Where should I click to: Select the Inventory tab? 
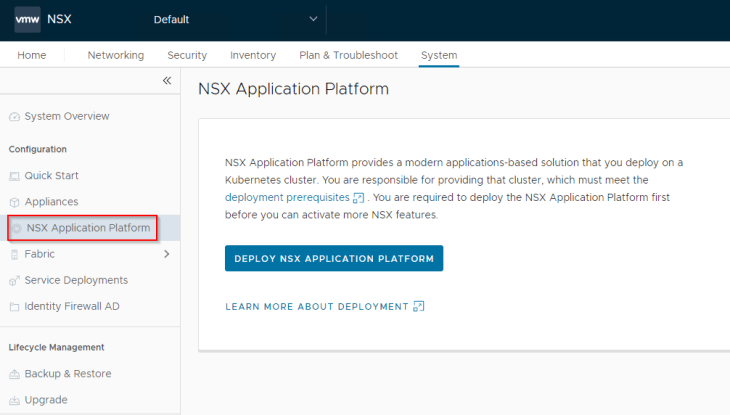tap(253, 55)
